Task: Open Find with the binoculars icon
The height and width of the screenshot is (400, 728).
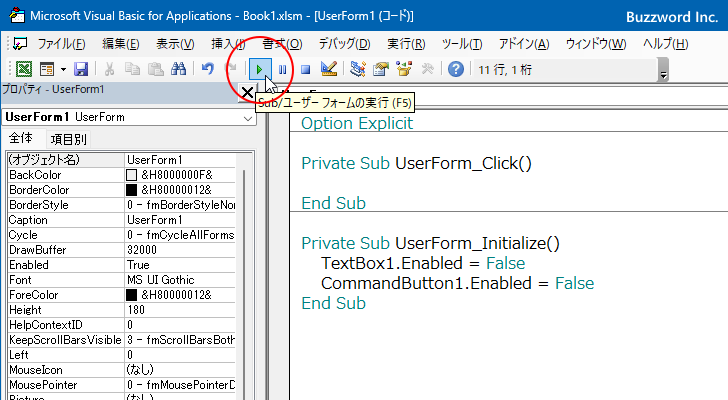Action: click(178, 69)
